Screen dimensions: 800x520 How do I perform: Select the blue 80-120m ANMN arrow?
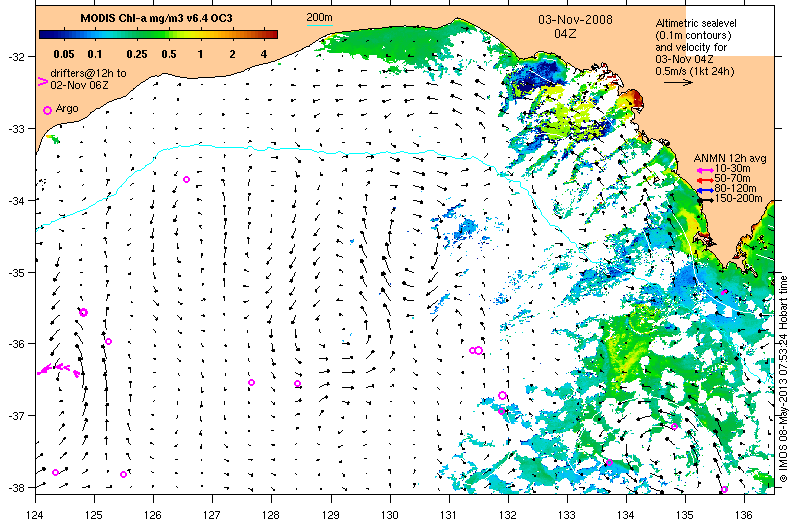(706, 190)
